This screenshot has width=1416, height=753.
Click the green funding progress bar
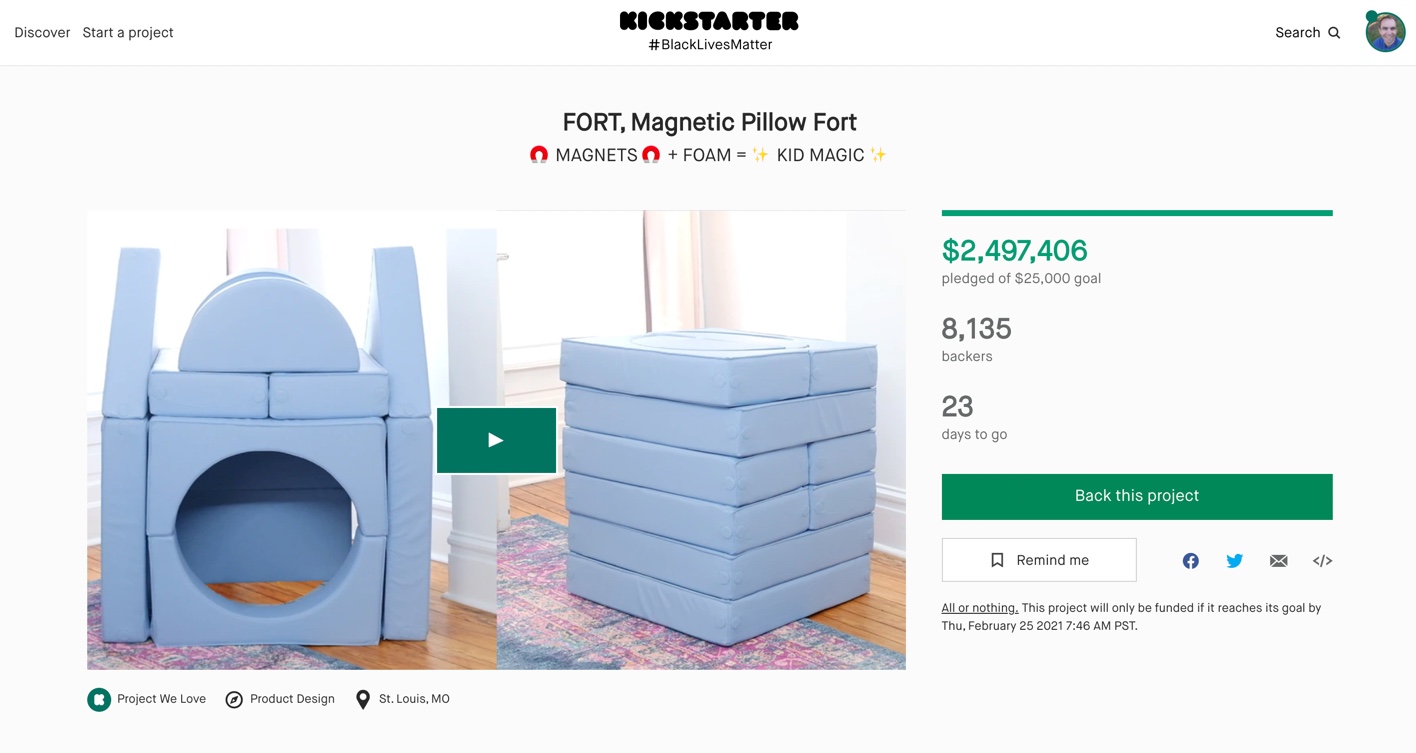coord(1136,213)
